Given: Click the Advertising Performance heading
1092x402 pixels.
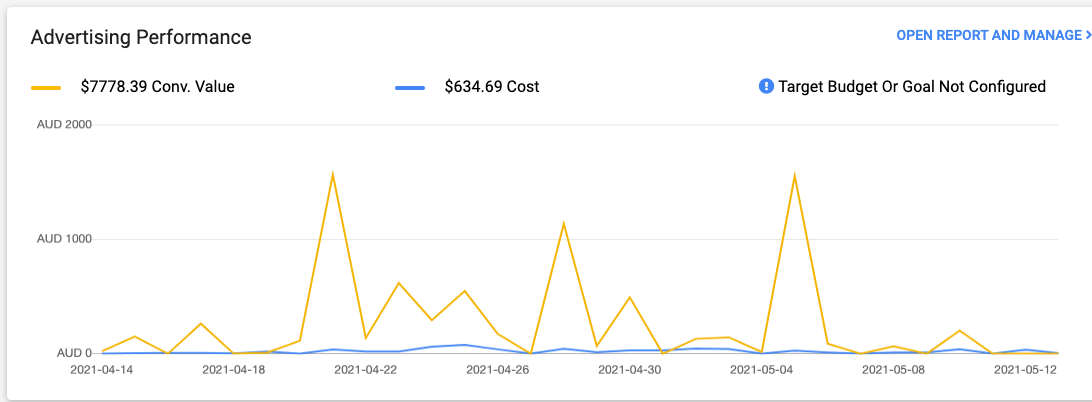Looking at the screenshot, I should click(141, 38).
